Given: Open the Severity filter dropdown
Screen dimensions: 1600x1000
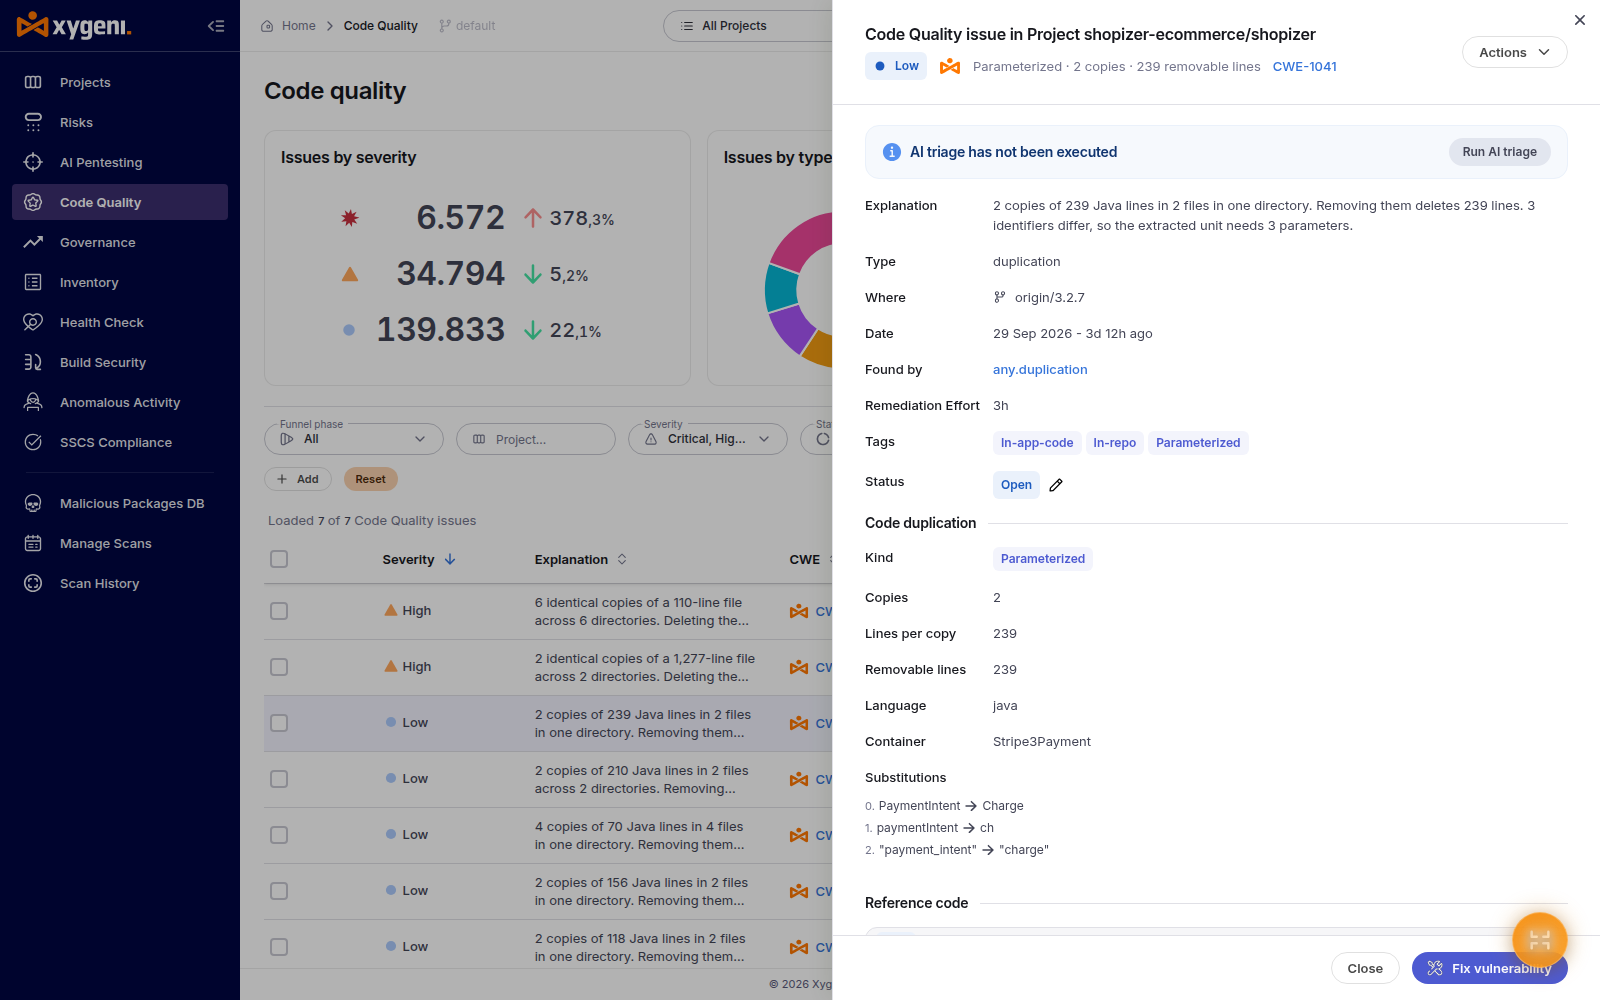Looking at the screenshot, I should 708,439.
